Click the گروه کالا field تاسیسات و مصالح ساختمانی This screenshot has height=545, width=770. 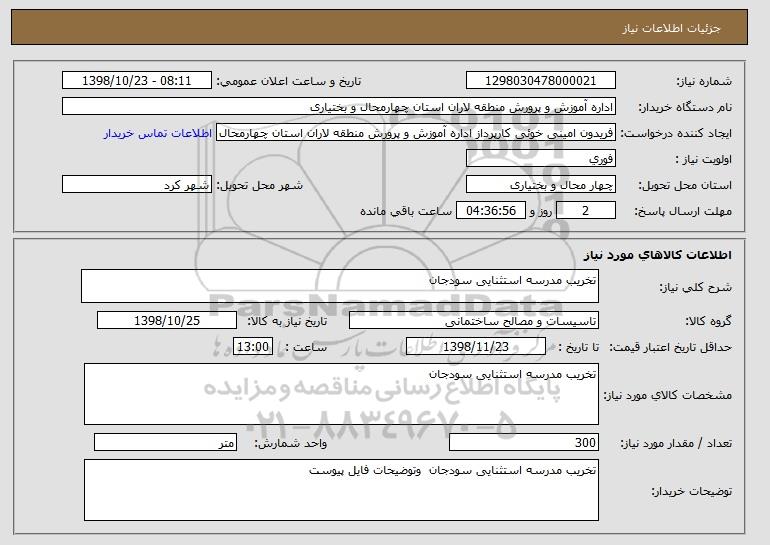474,321
